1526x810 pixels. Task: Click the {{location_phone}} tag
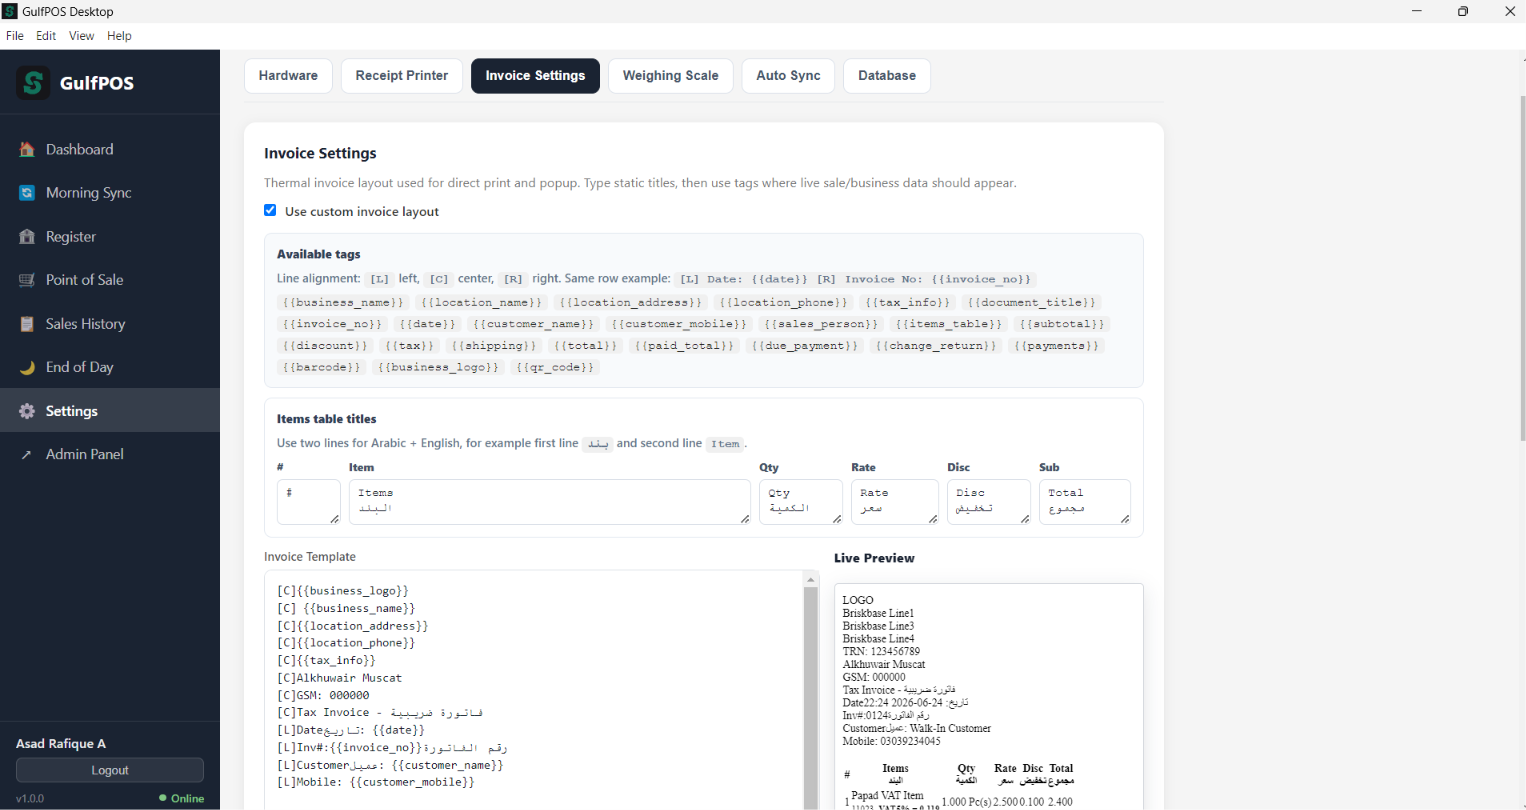pos(783,302)
